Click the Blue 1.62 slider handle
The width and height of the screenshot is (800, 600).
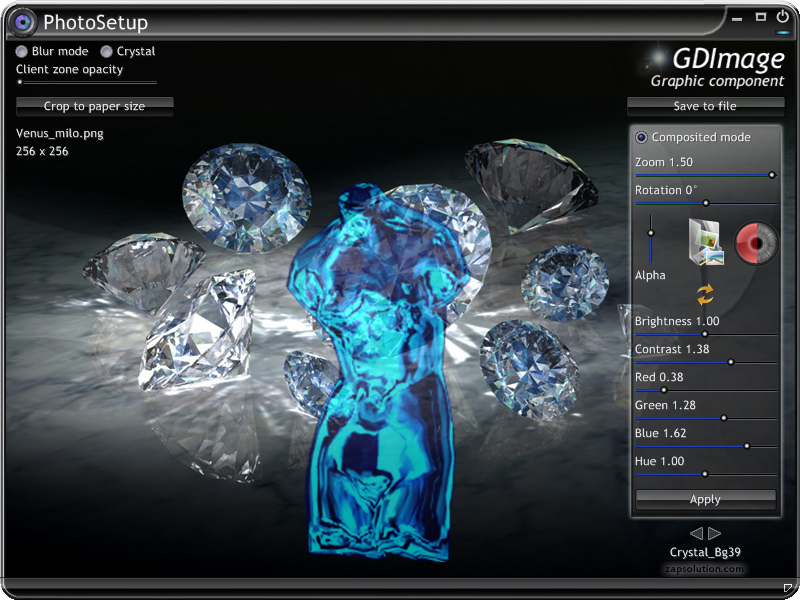point(747,446)
